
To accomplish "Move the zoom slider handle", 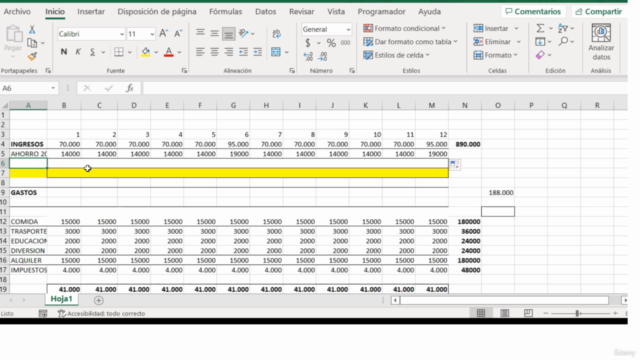I will pyautogui.click(x=577, y=313).
